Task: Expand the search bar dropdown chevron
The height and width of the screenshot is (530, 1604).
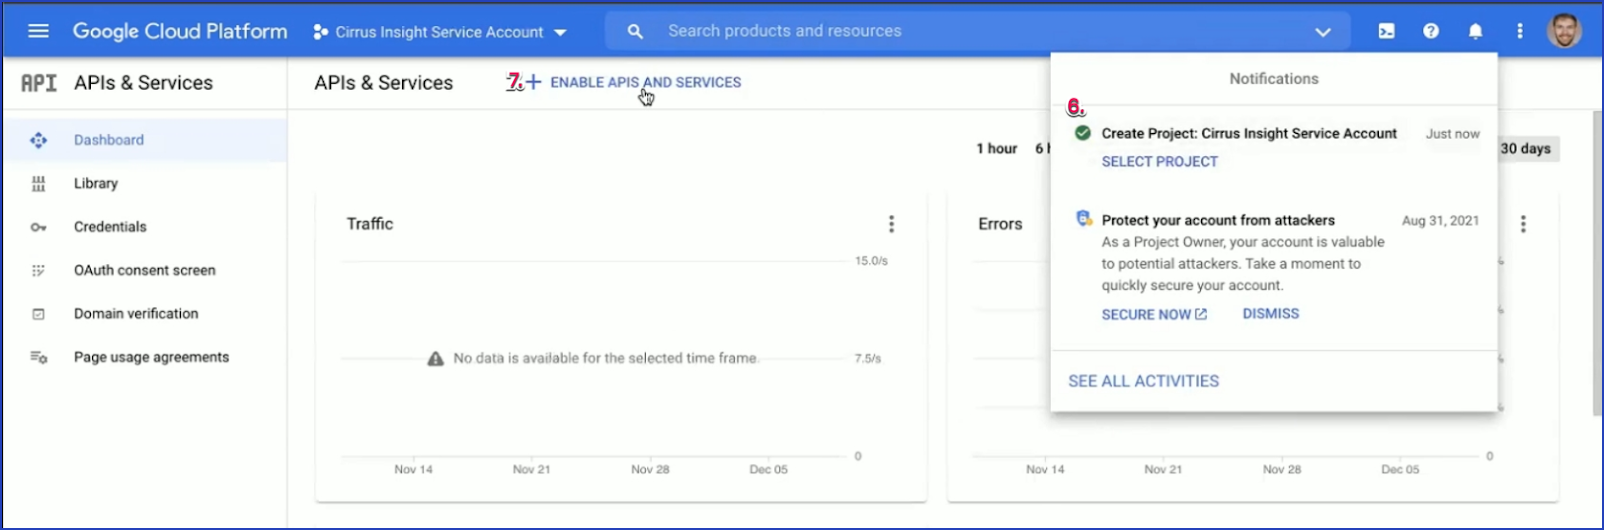Action: (x=1322, y=32)
